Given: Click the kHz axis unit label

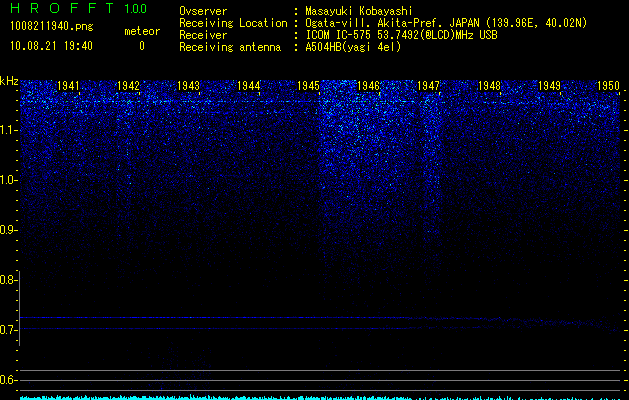Looking at the screenshot, I should click(x=9, y=81).
